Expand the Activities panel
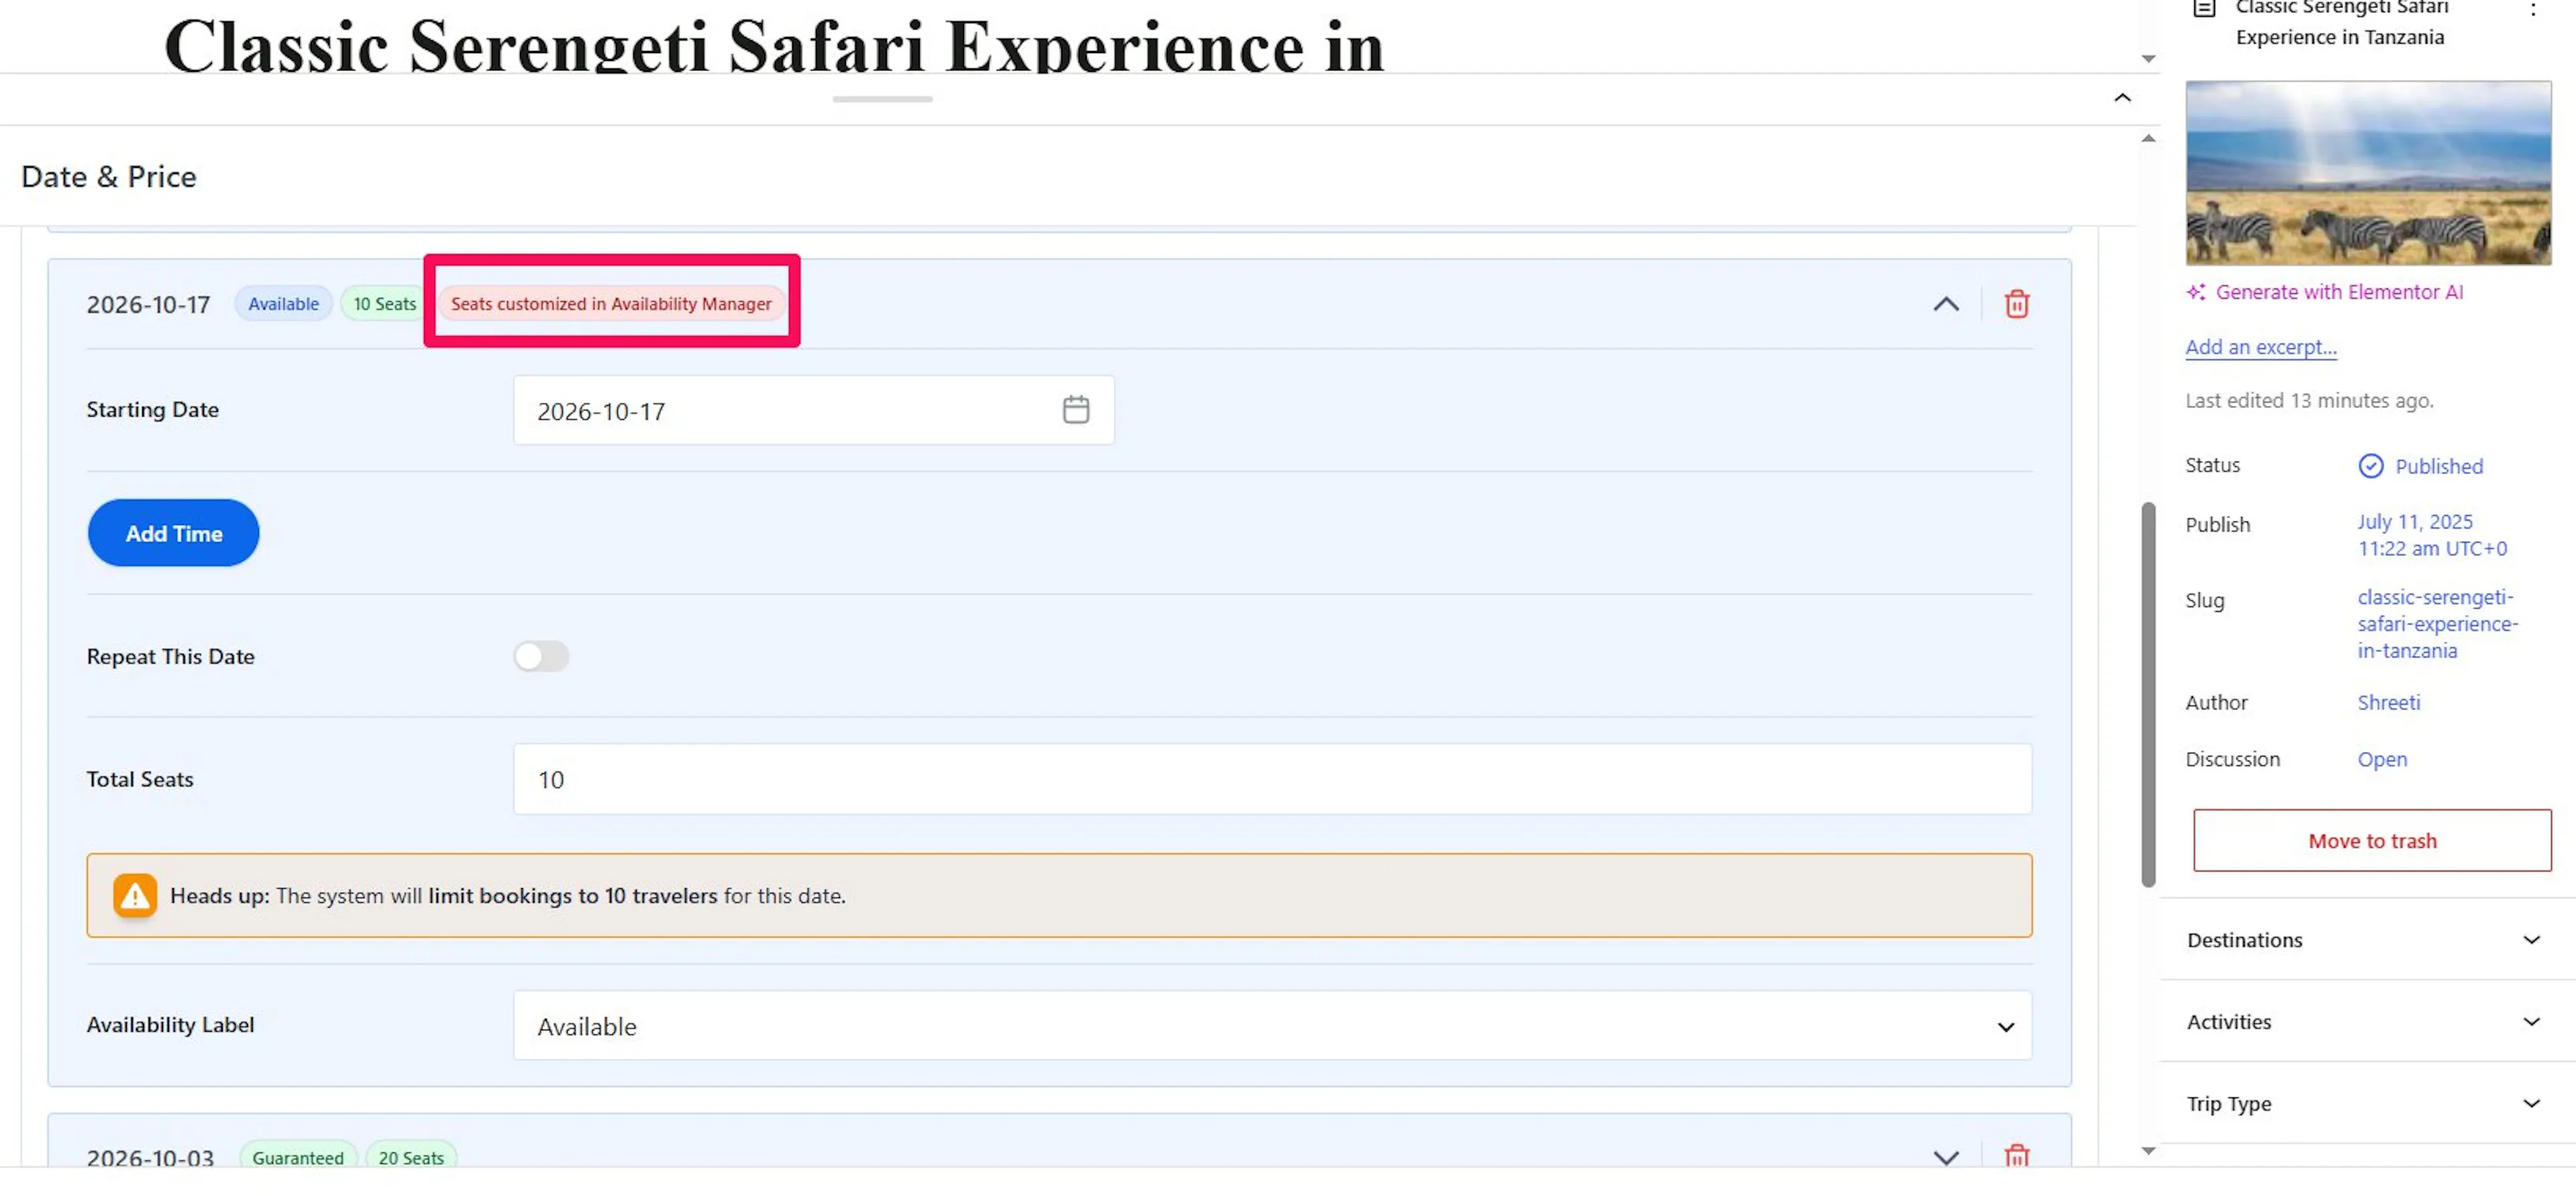 tap(2366, 1022)
